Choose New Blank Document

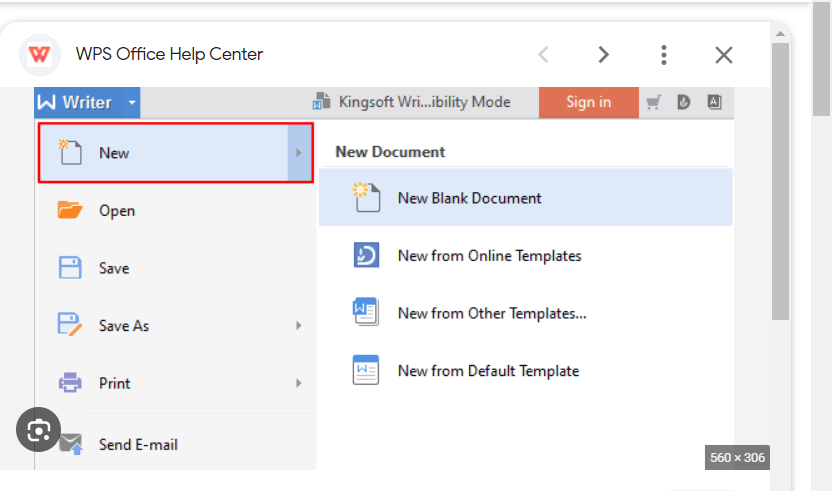[x=526, y=198]
